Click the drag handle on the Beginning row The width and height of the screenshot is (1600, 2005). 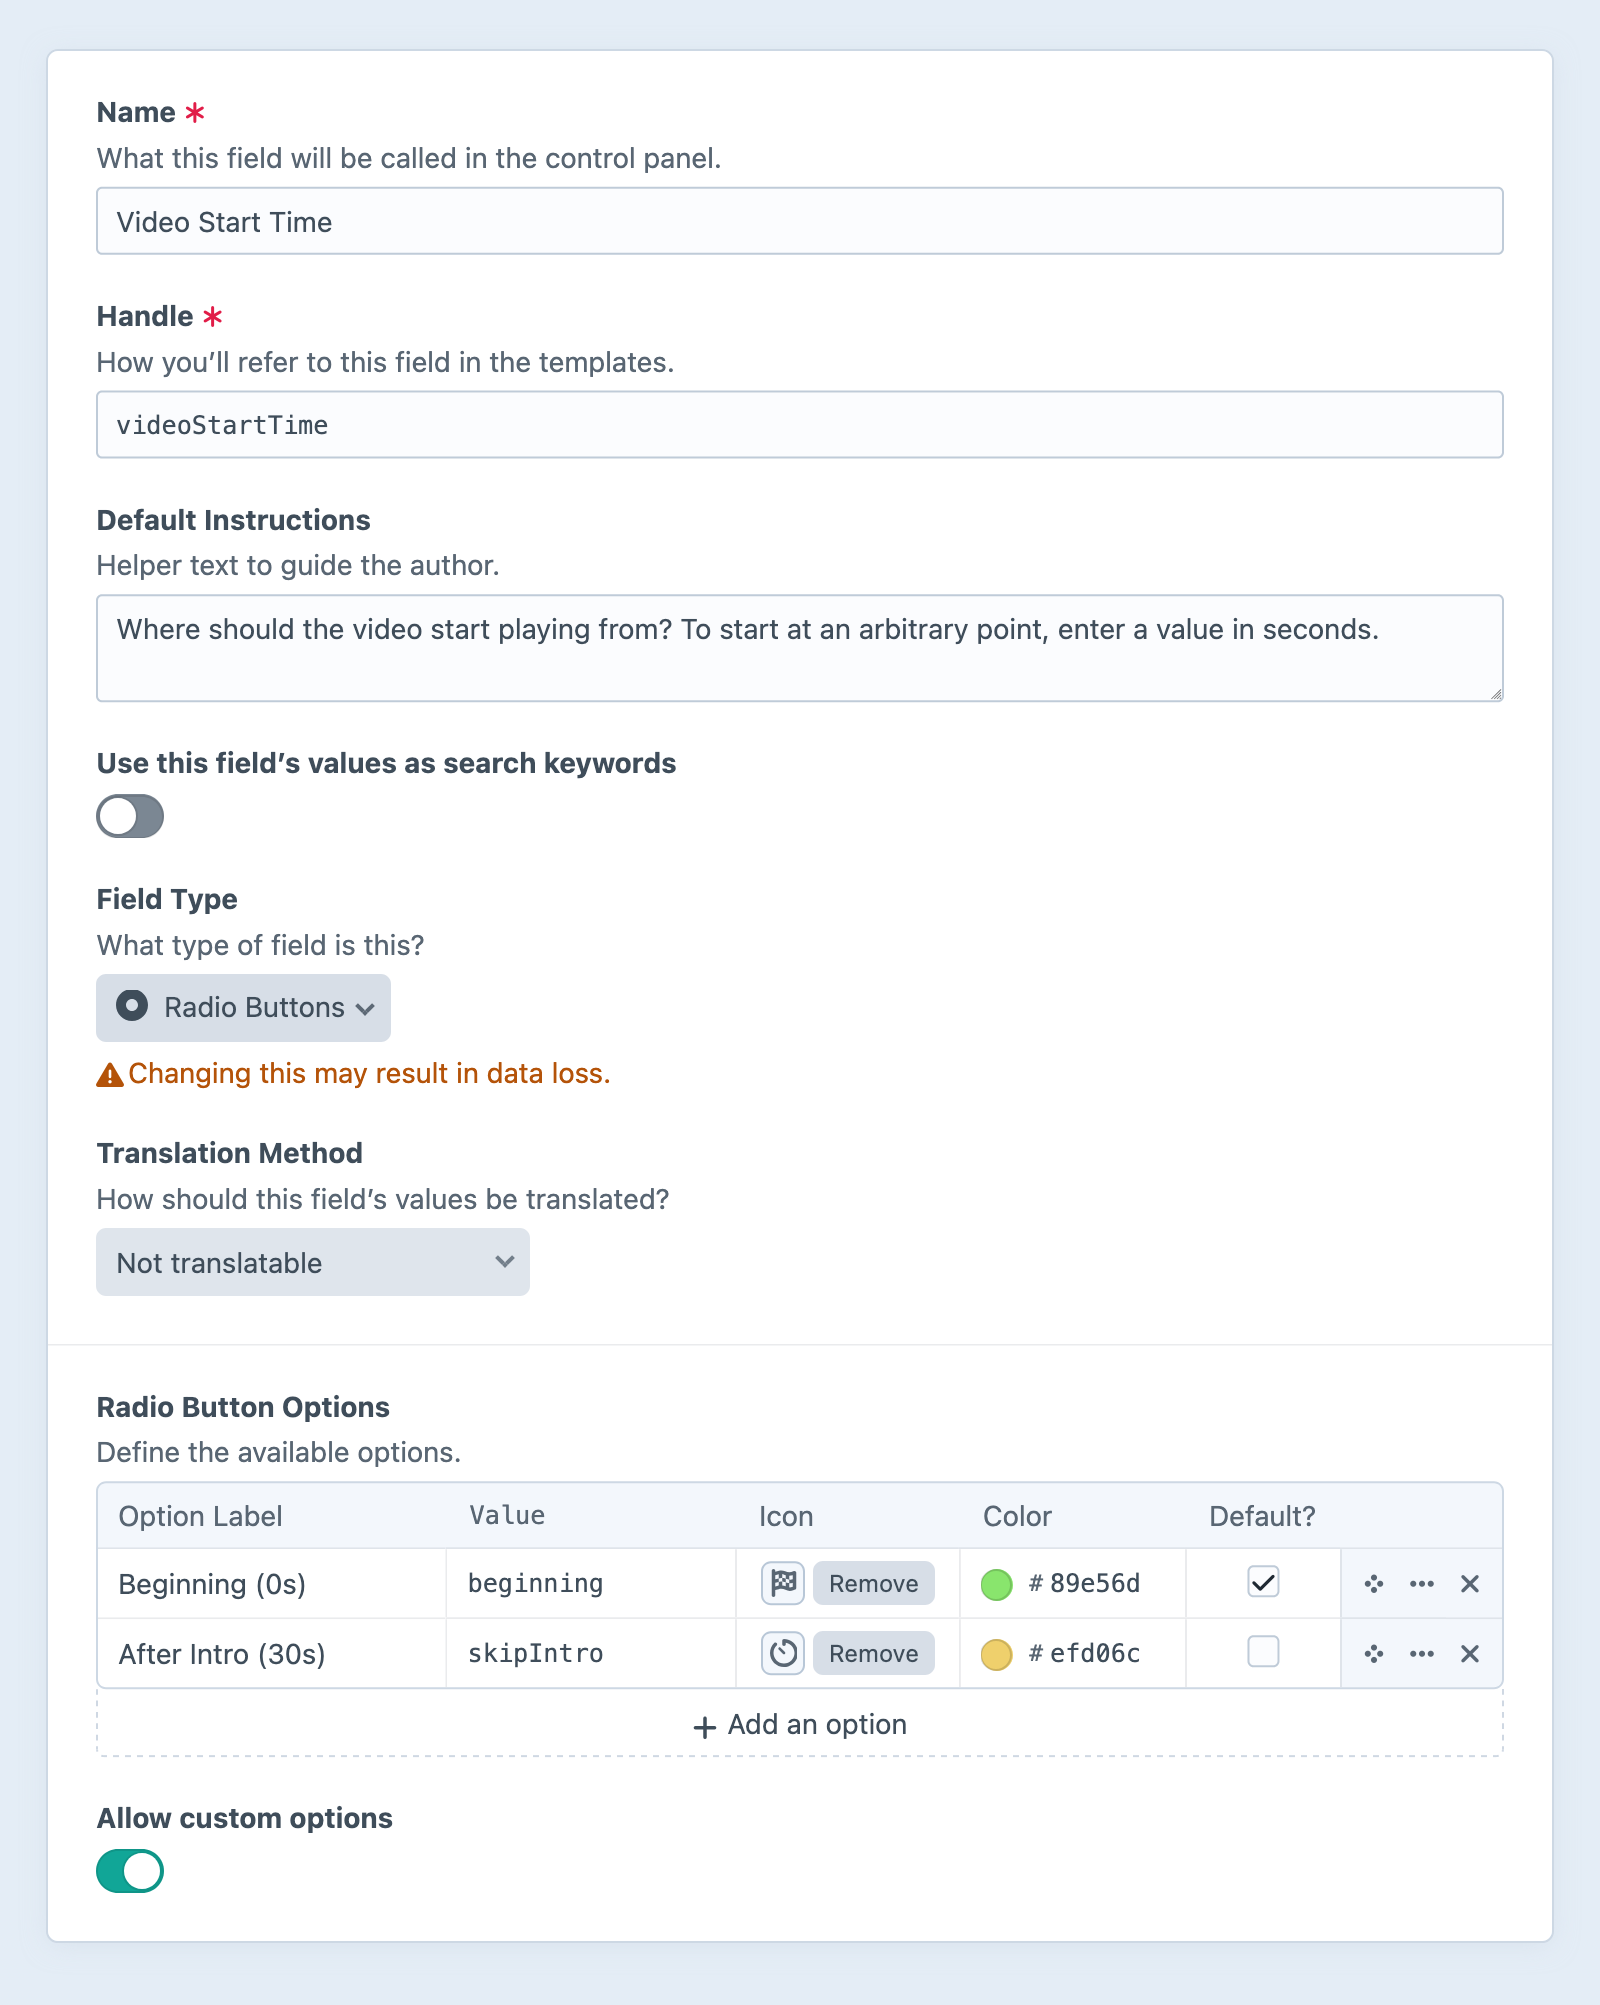[x=1373, y=1583]
